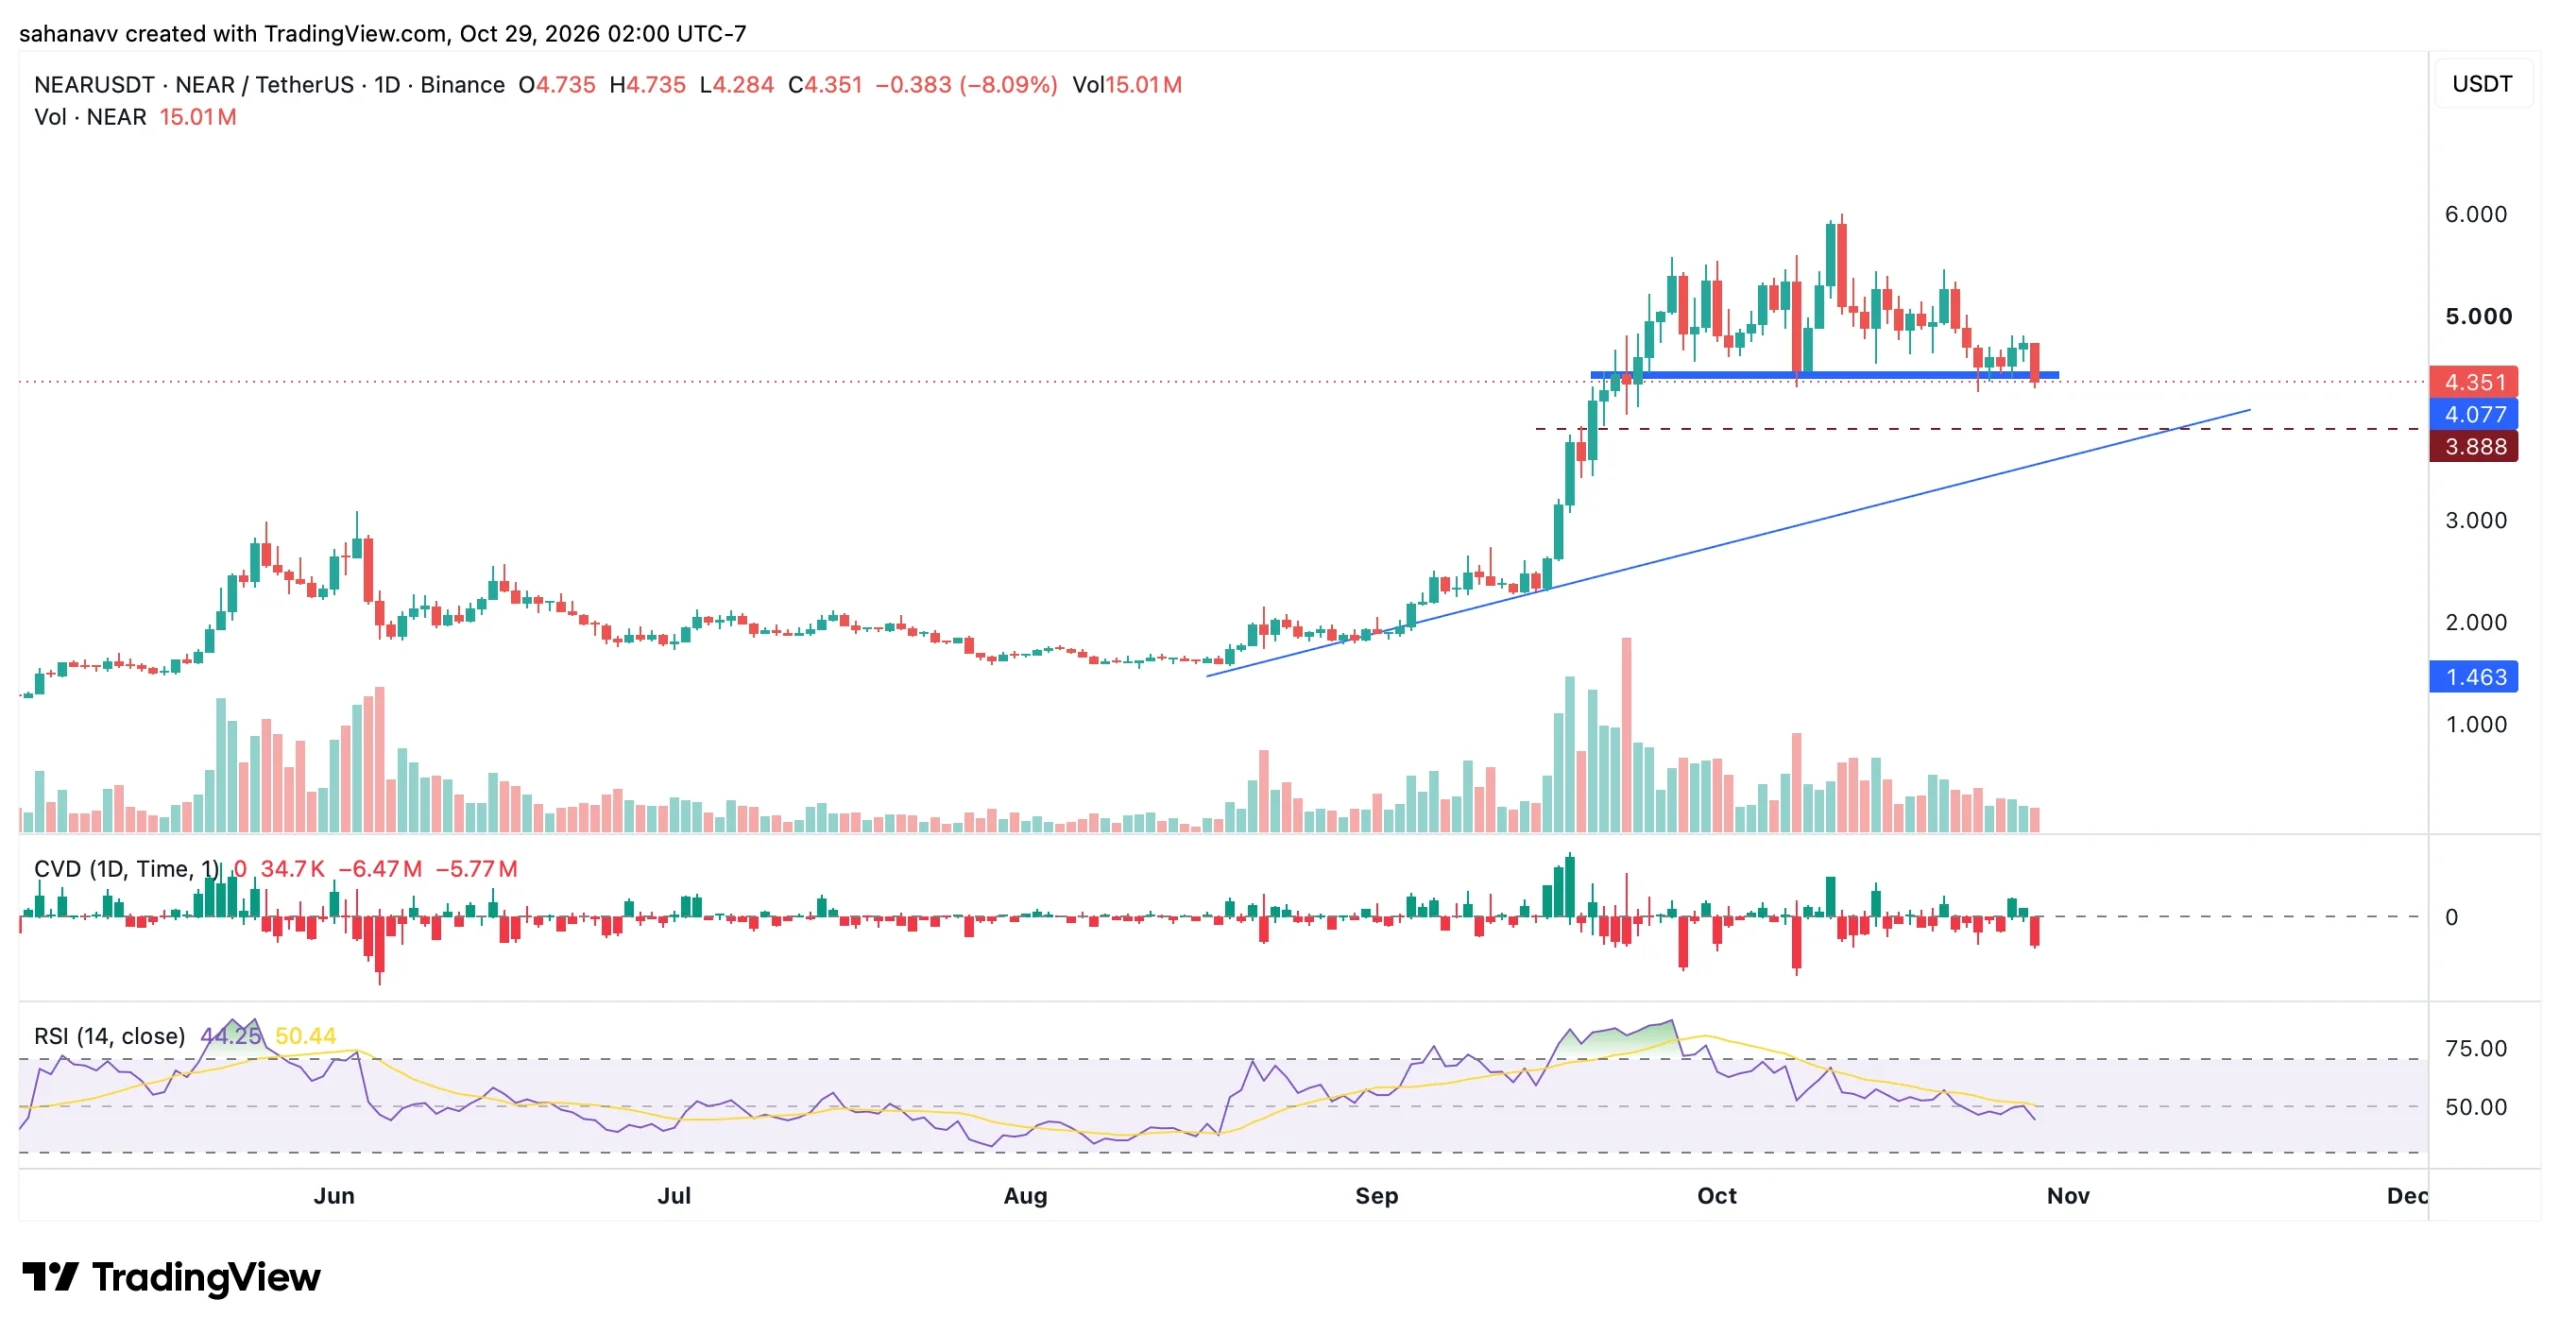Viewport: 2560px width, 1334px height.
Task: Select the Vol · NEAR indicator legend
Action: pos(90,117)
